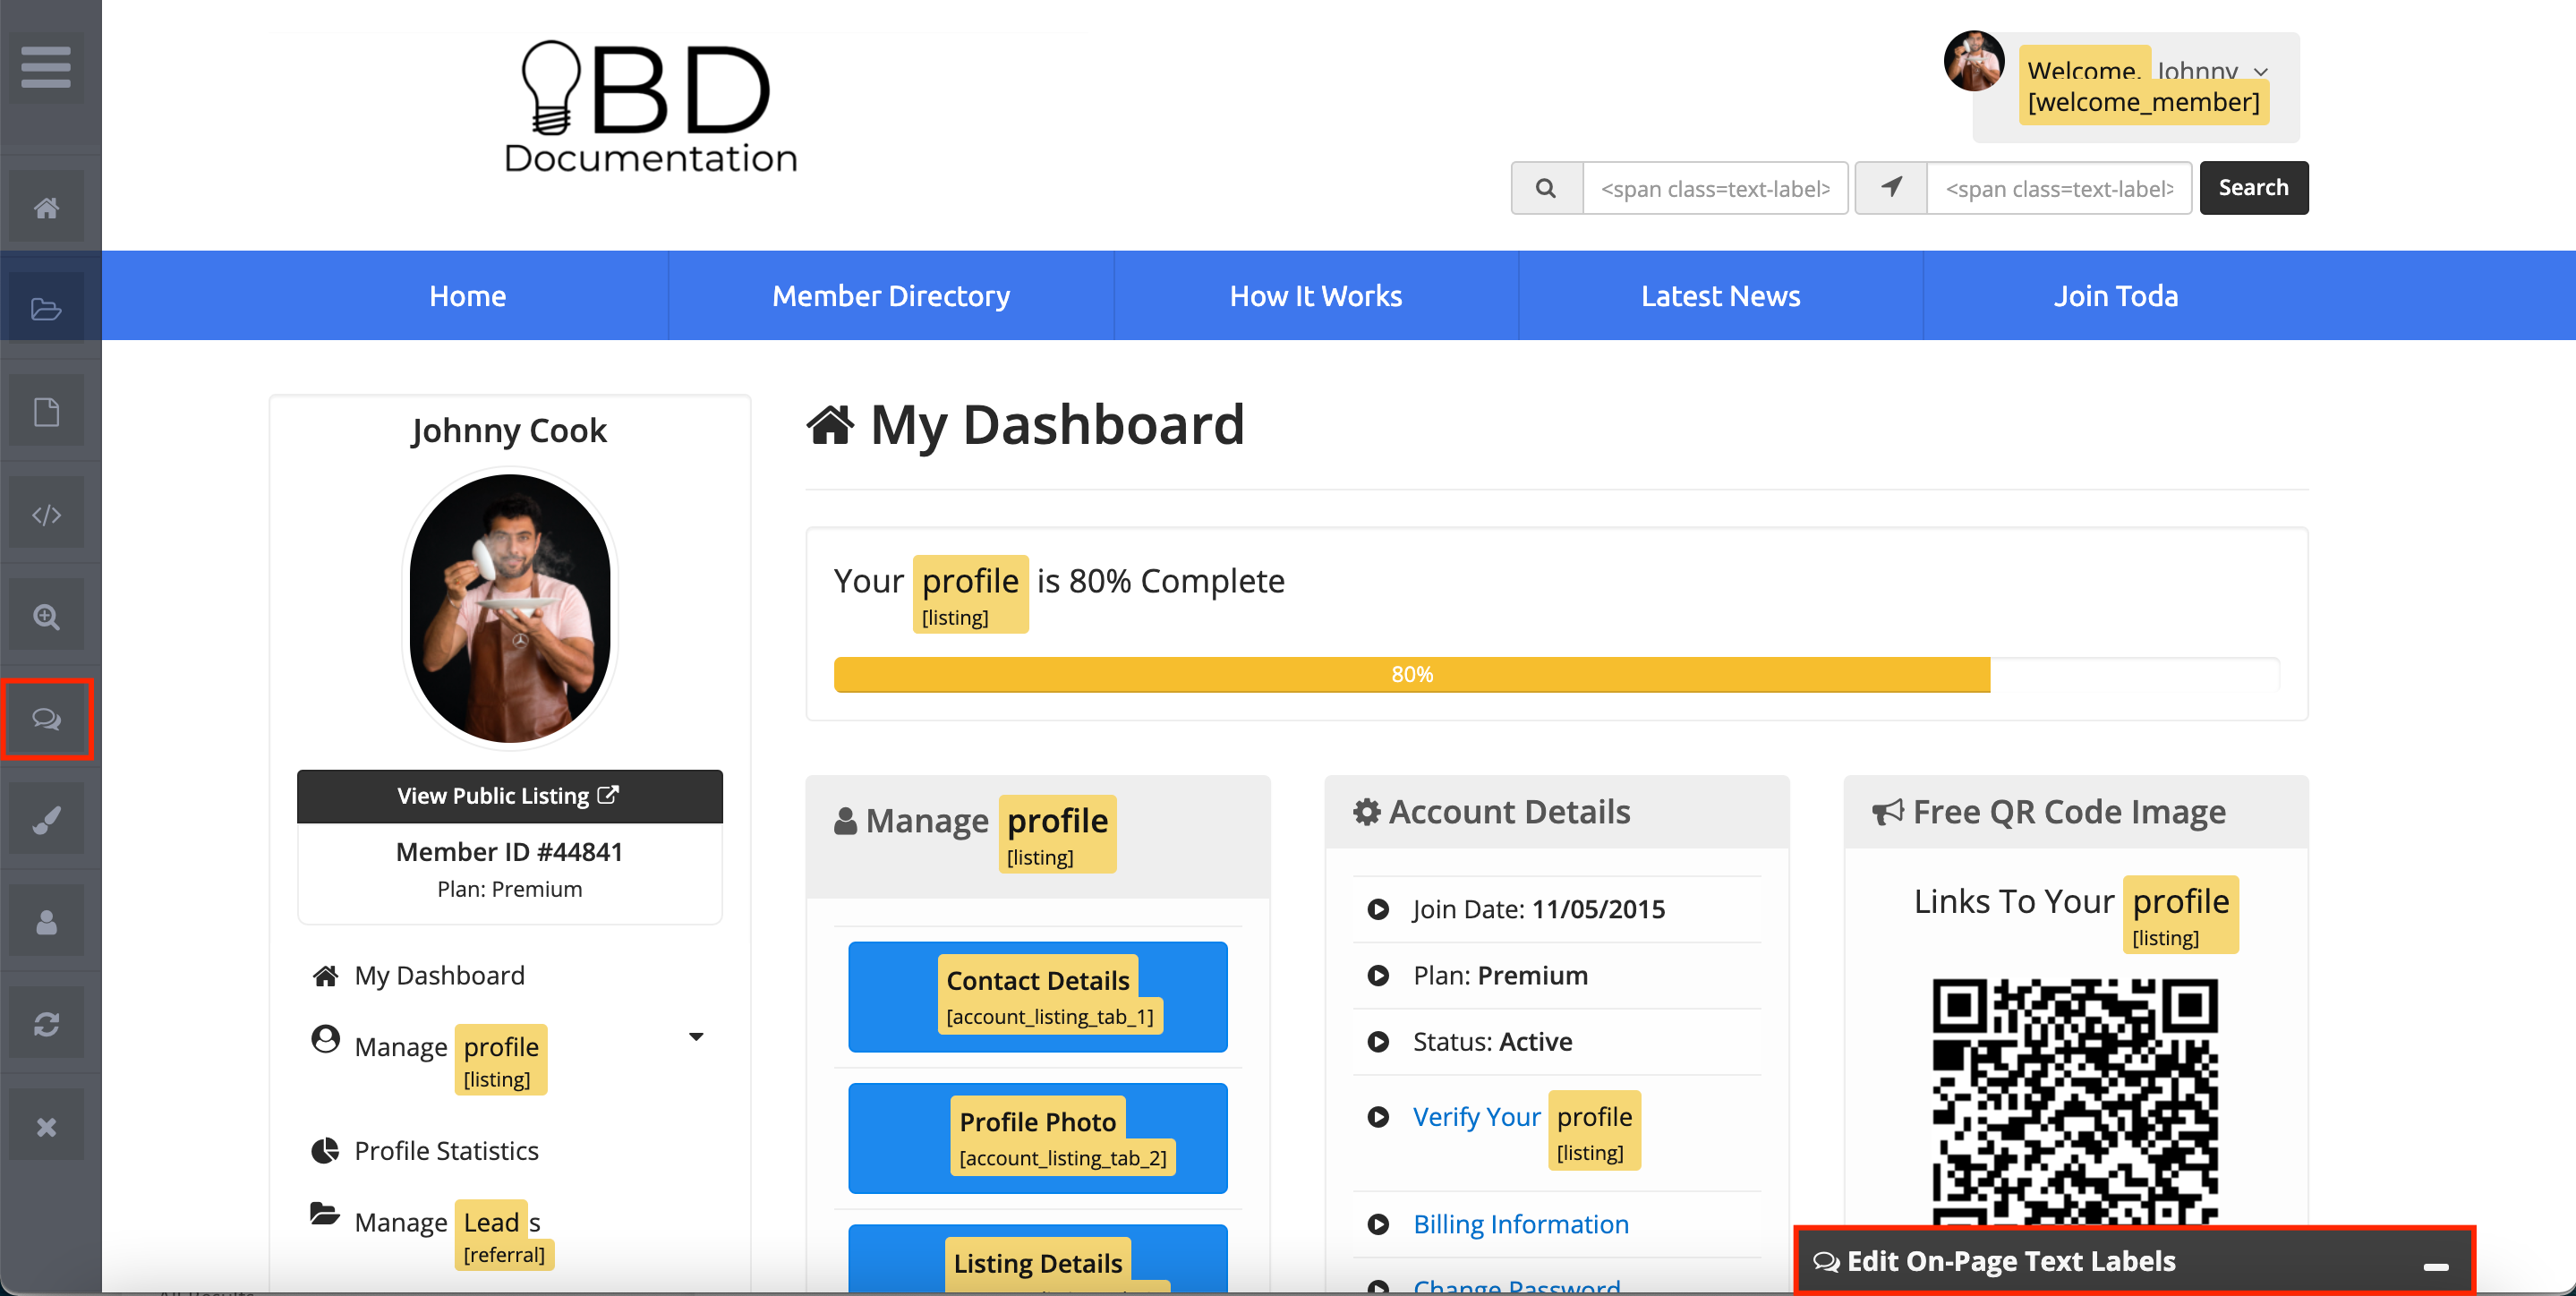Image resolution: width=2576 pixels, height=1296 pixels.
Task: Click the location arrow icon beside the search field
Action: coord(1891,188)
